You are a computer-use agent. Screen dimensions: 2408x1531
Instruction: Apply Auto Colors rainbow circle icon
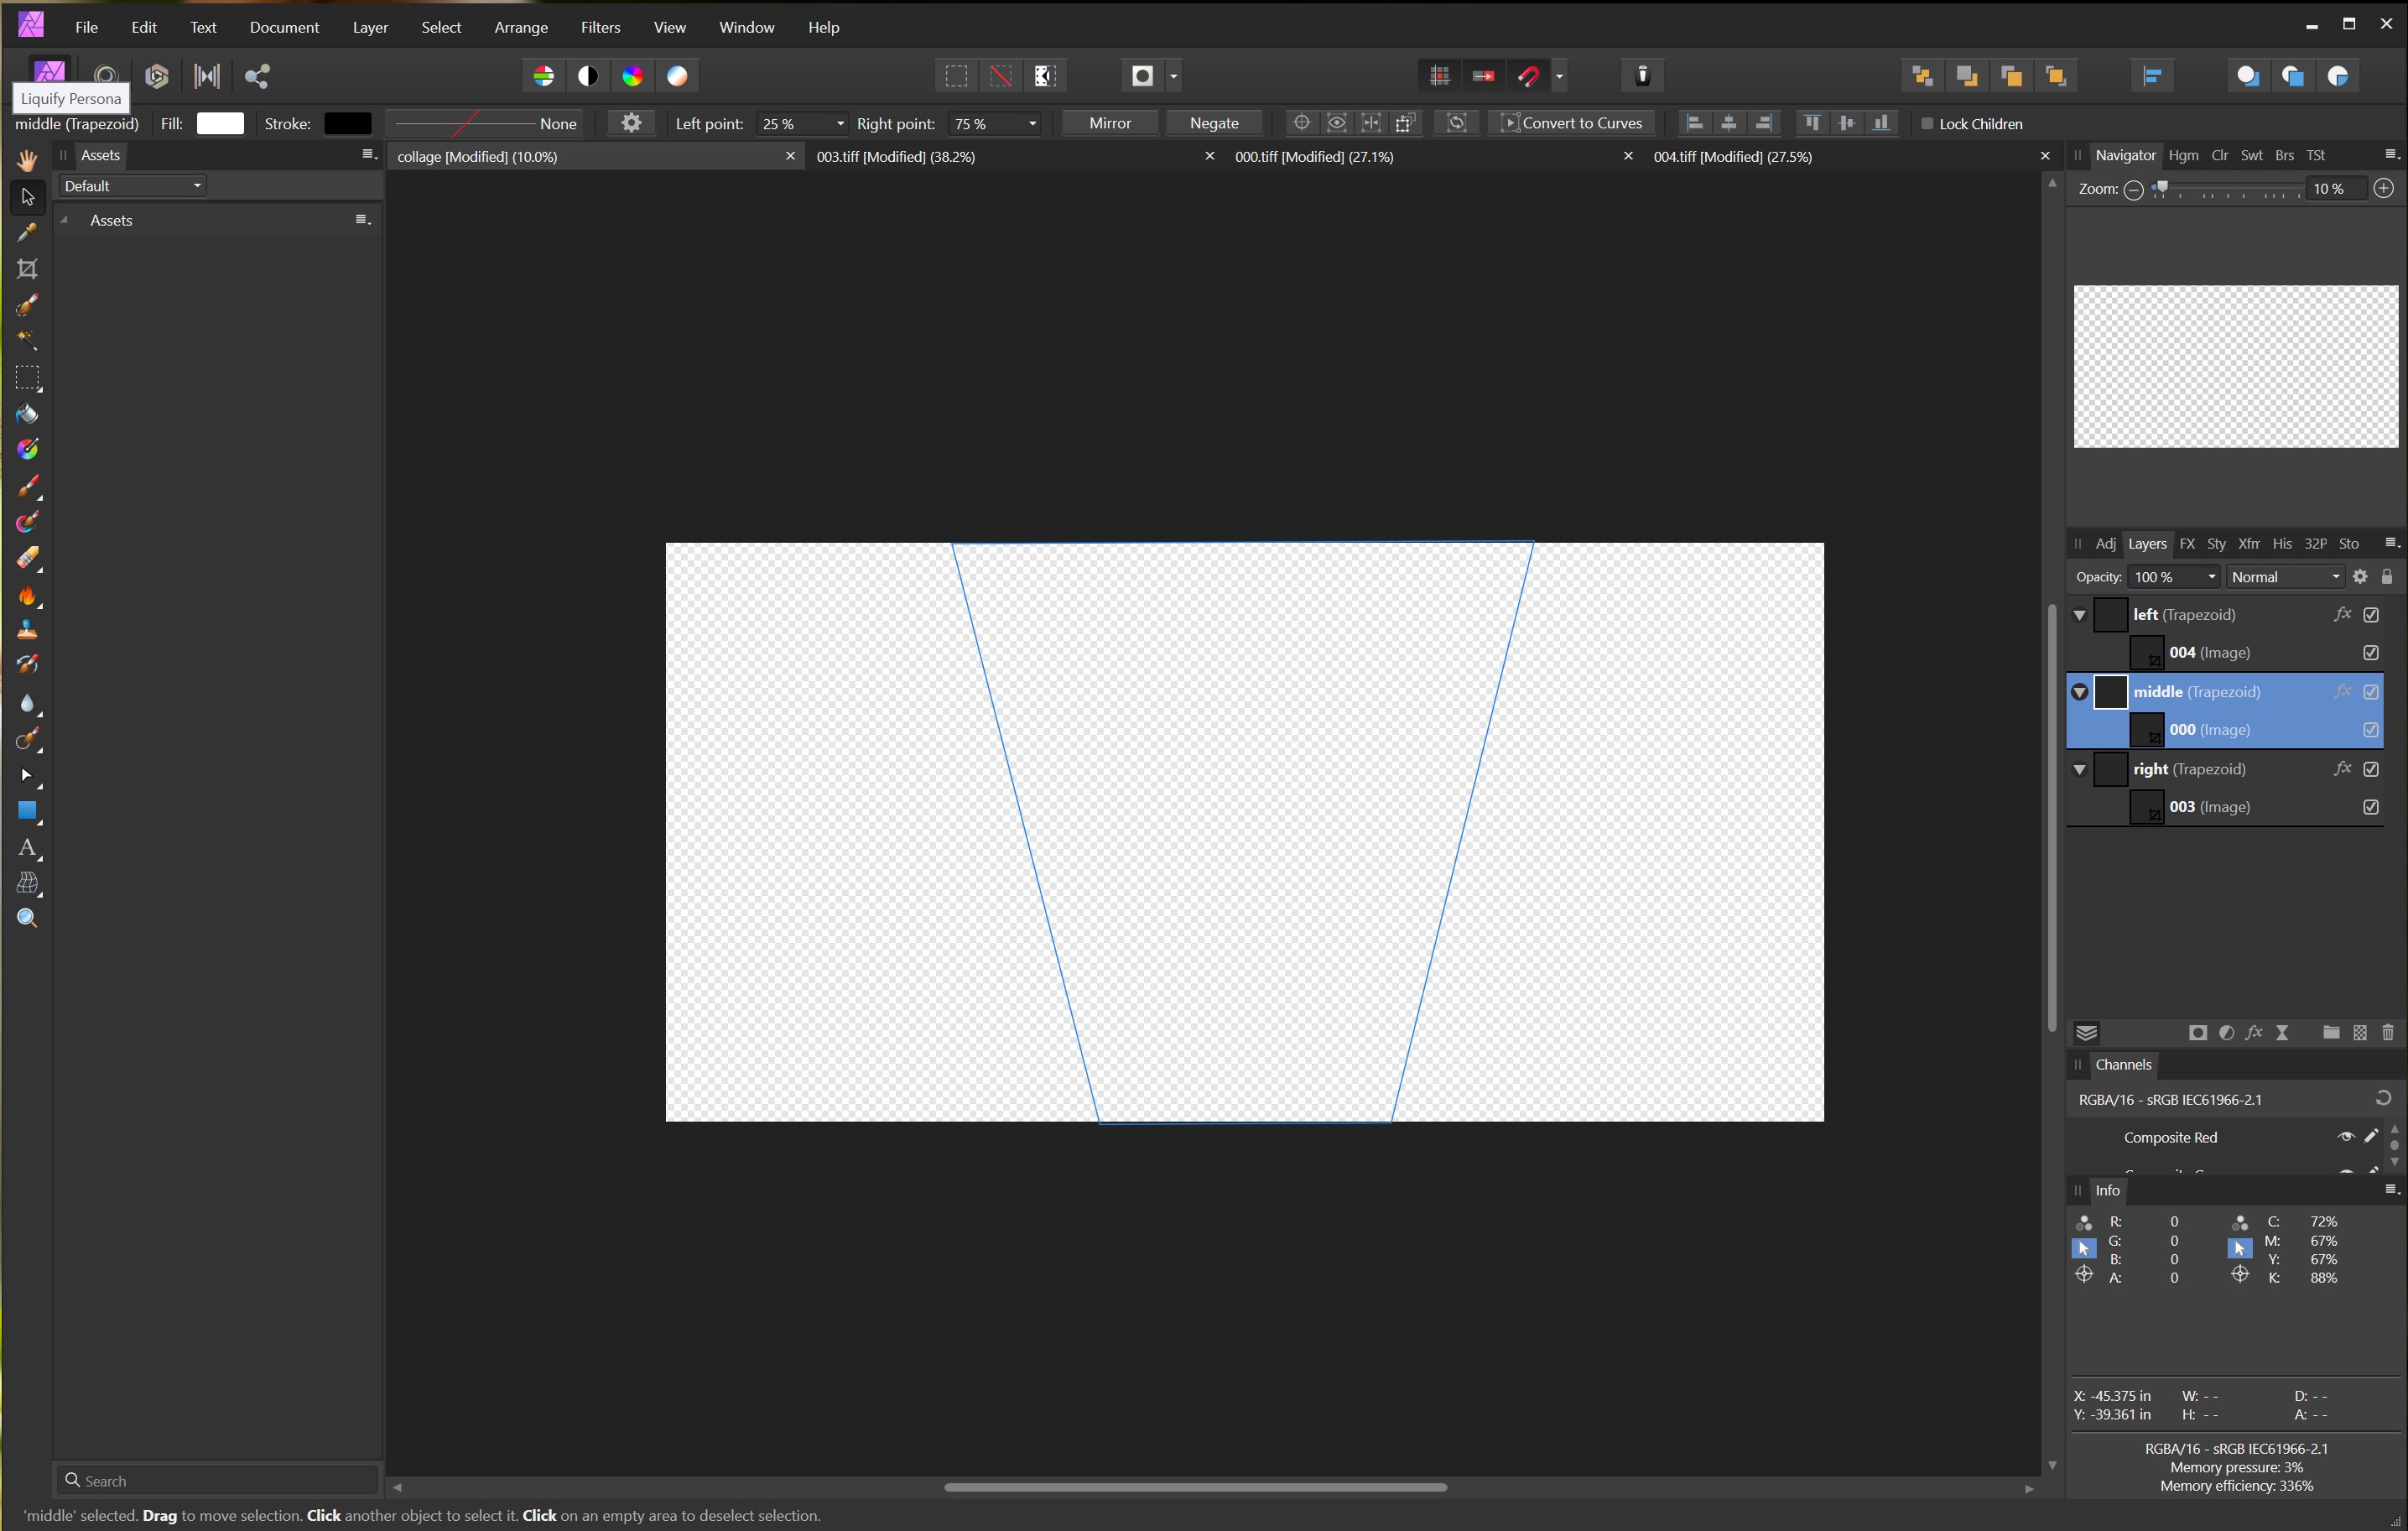click(633, 76)
